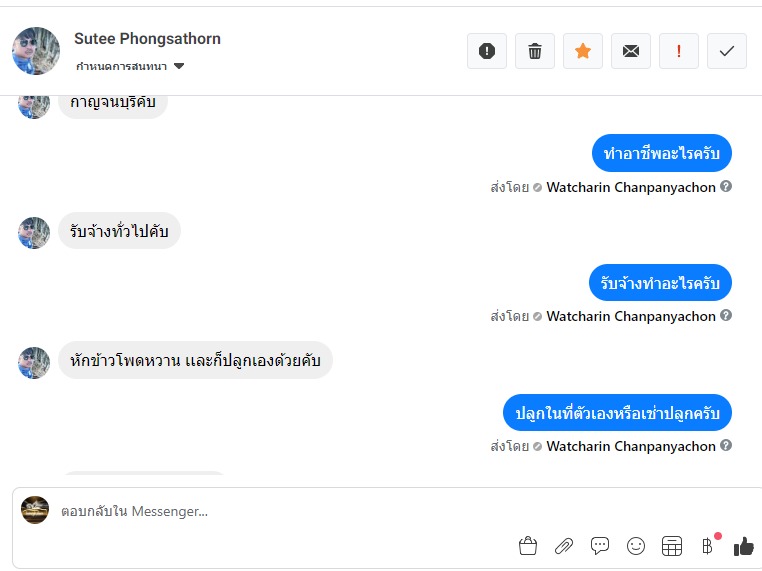Screen dimensions: 762x571
Task: Open the emoji picker
Action: coord(636,546)
